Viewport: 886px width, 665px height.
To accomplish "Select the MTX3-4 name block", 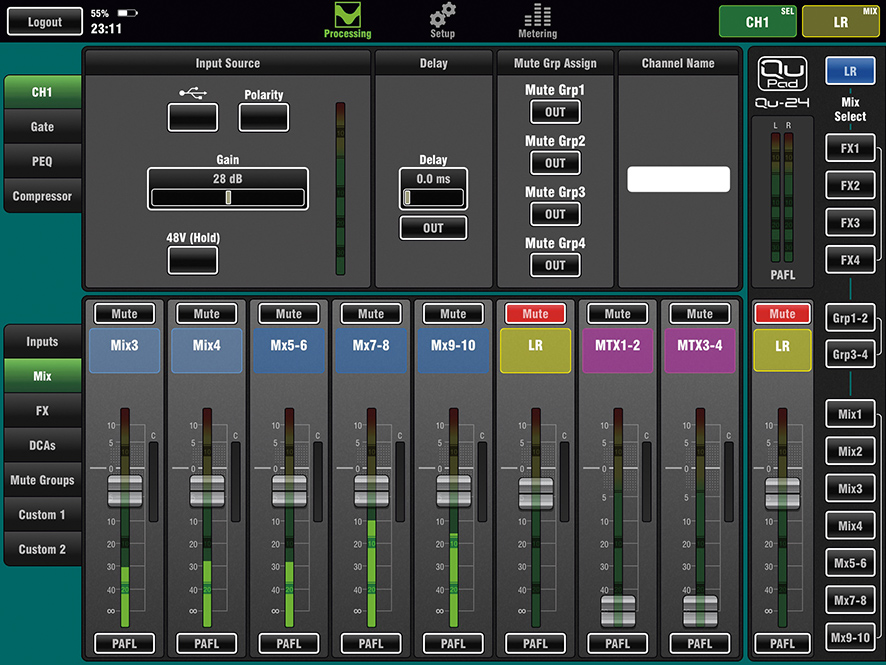I will coord(700,351).
